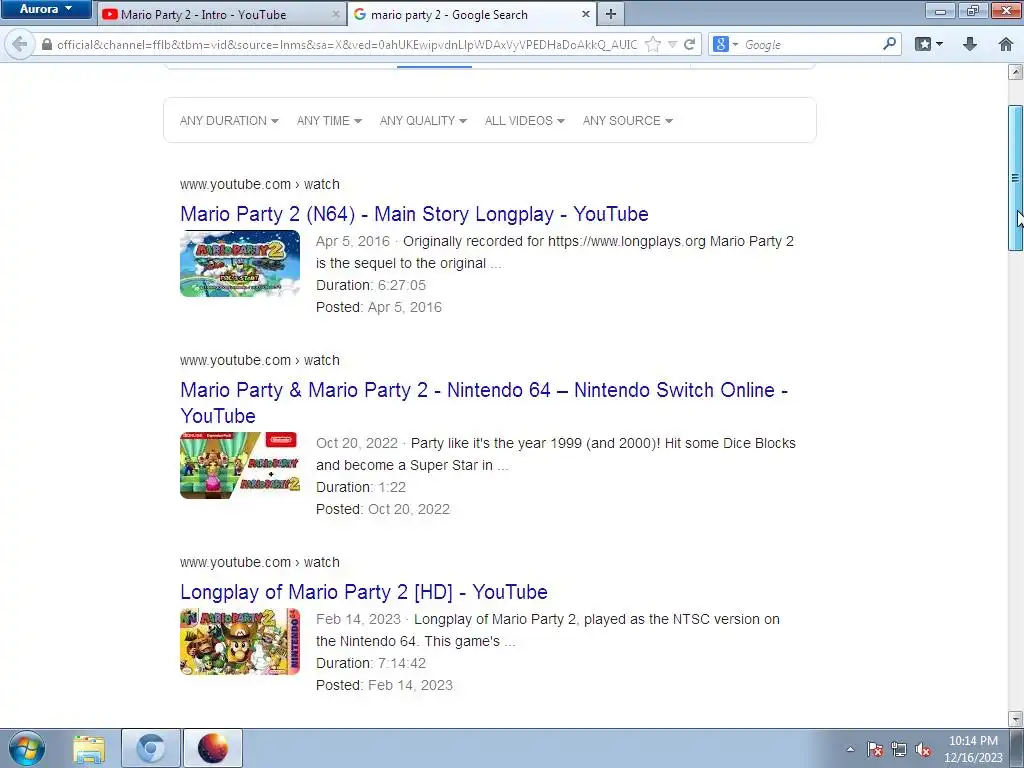
Task: Open the Action Center flag tray icon
Action: tap(875, 749)
